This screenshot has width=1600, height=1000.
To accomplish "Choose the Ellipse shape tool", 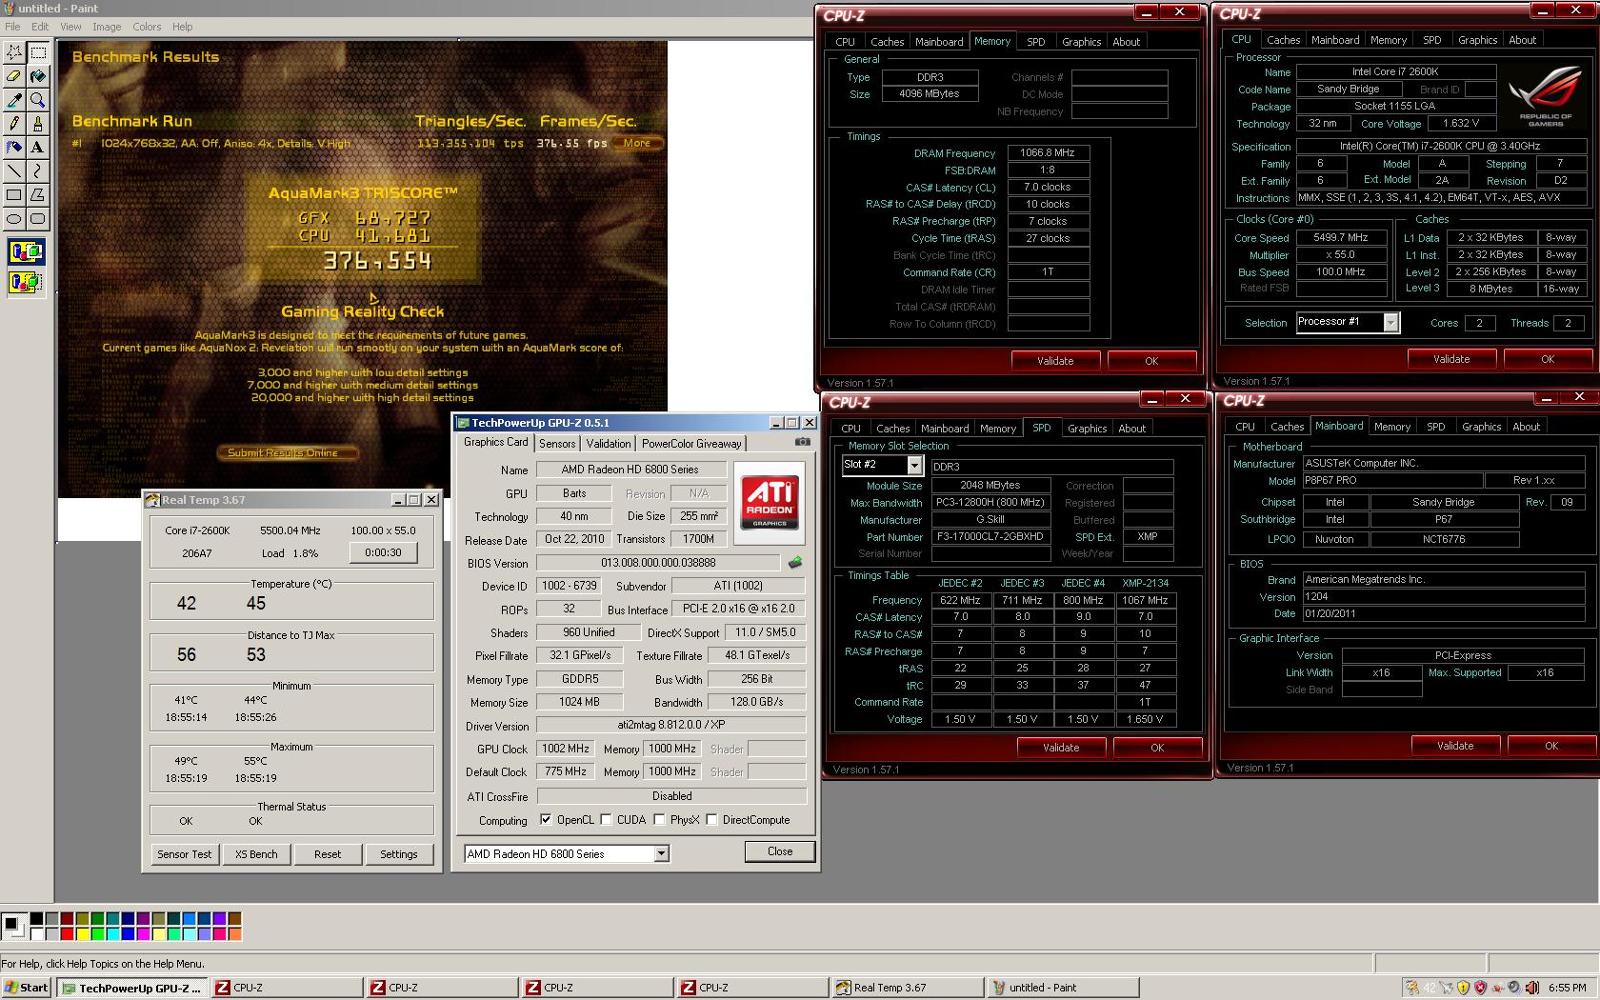I will pos(14,219).
